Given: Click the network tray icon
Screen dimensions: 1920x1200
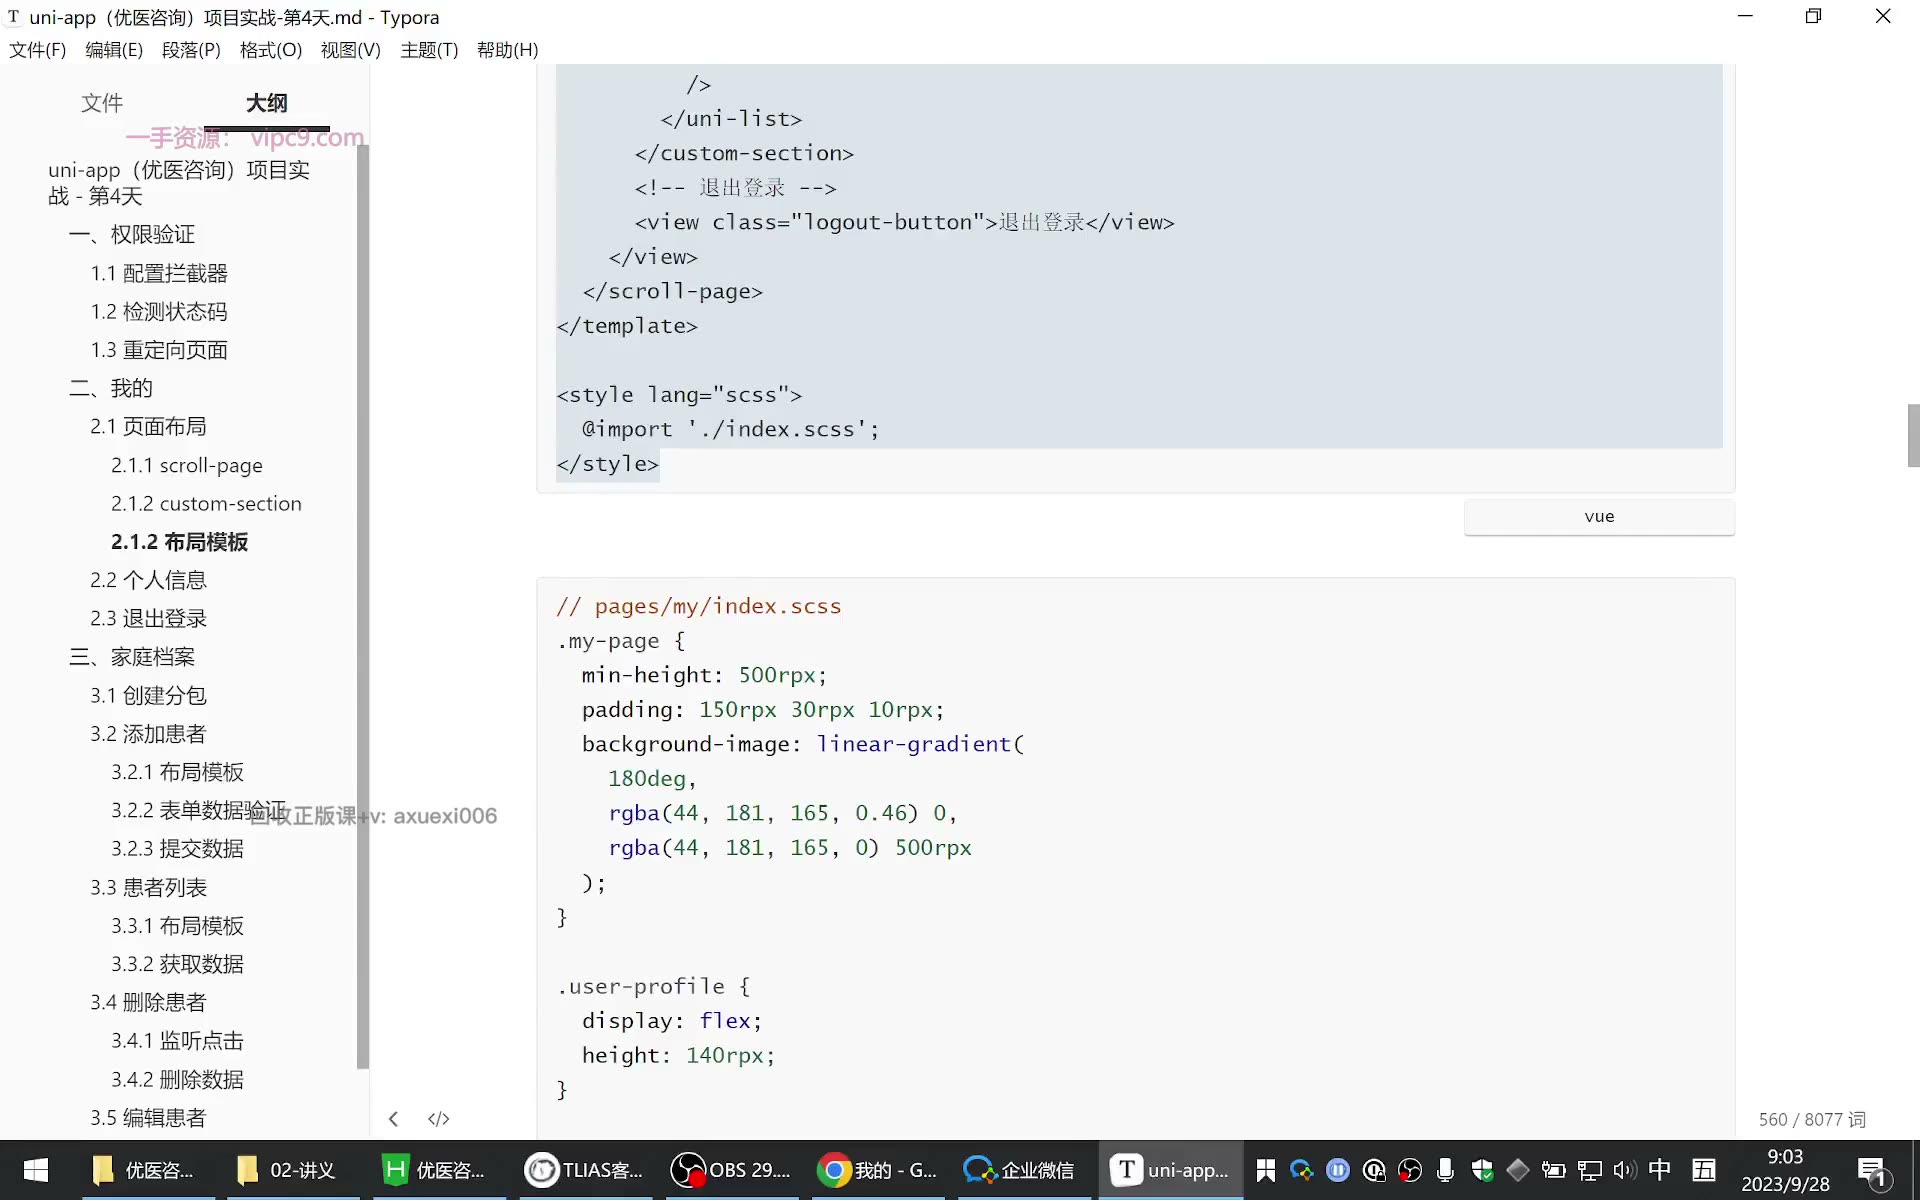Looking at the screenshot, I should point(1590,1170).
